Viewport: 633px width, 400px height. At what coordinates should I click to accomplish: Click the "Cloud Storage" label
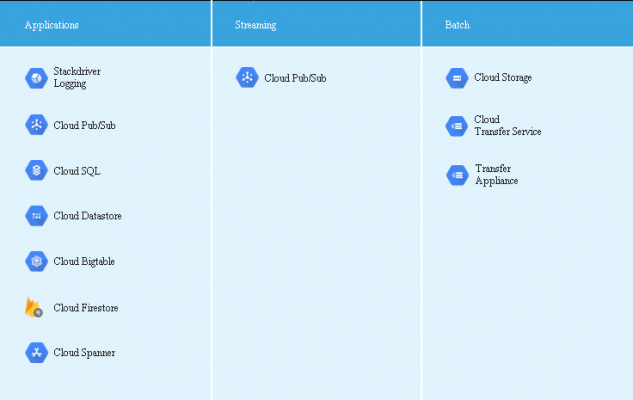tap(503, 77)
